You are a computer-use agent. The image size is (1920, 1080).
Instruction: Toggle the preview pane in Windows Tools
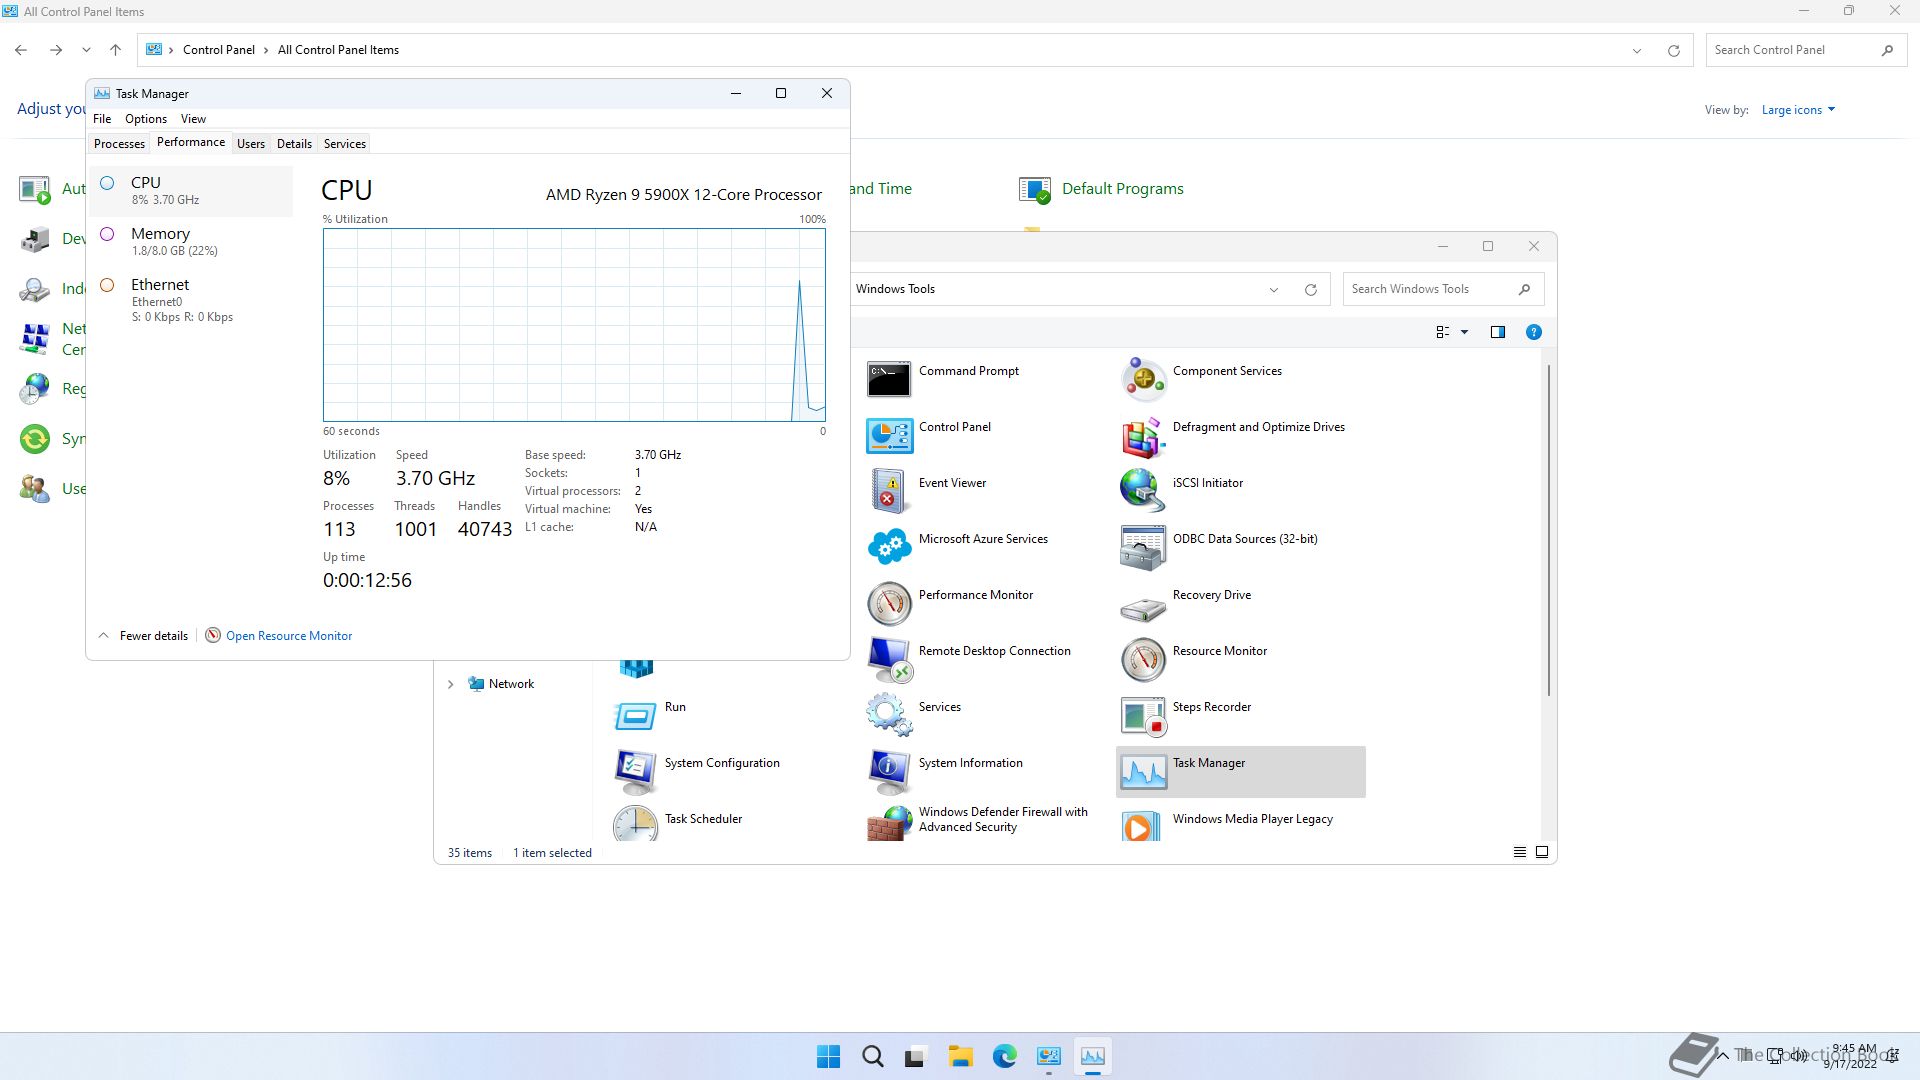pyautogui.click(x=1497, y=332)
